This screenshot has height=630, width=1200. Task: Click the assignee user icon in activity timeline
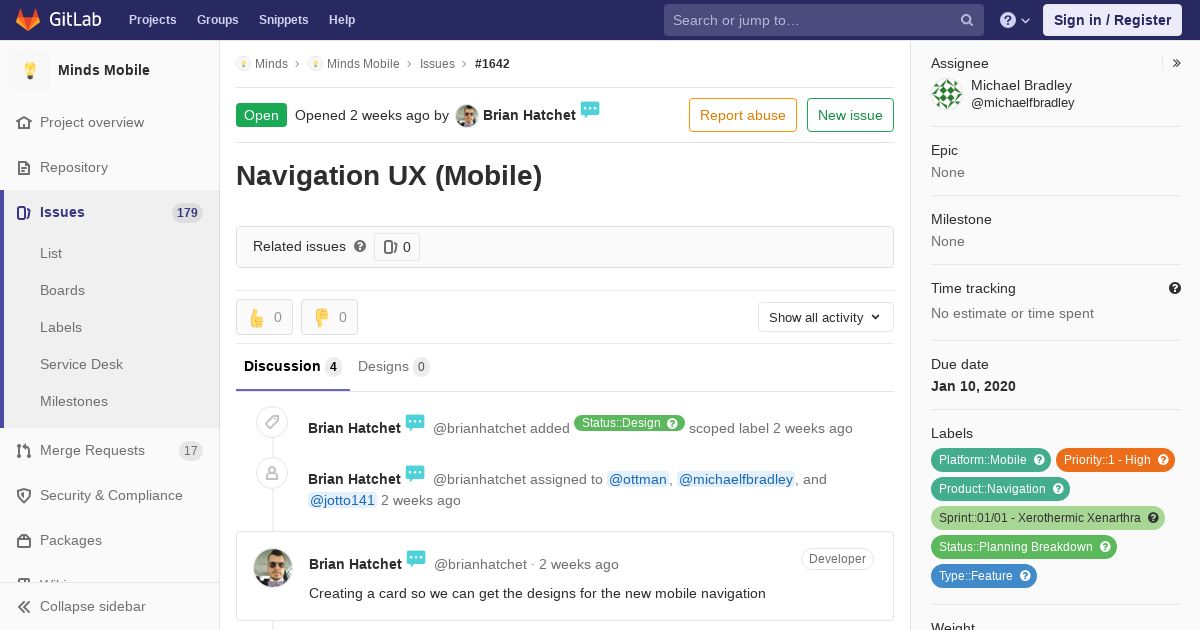click(272, 473)
